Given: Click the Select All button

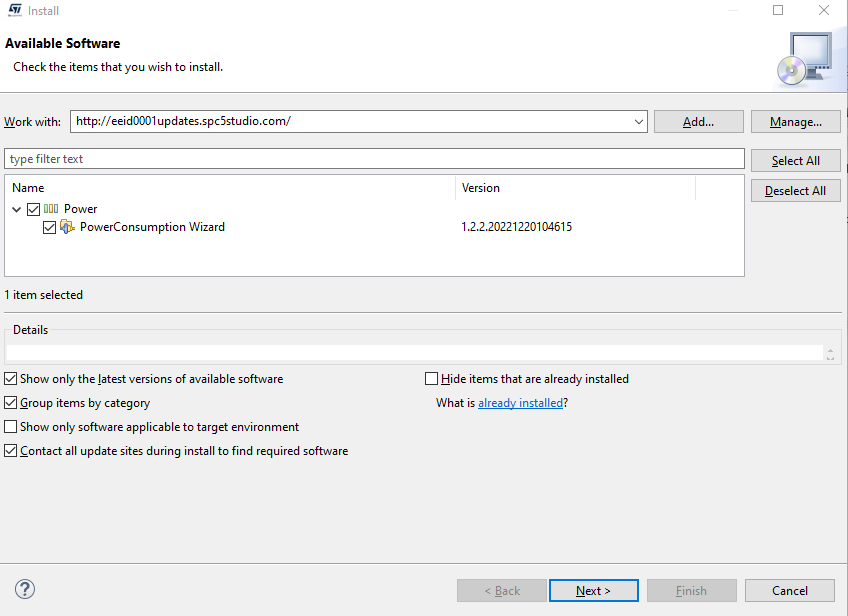Looking at the screenshot, I should 796,161.
